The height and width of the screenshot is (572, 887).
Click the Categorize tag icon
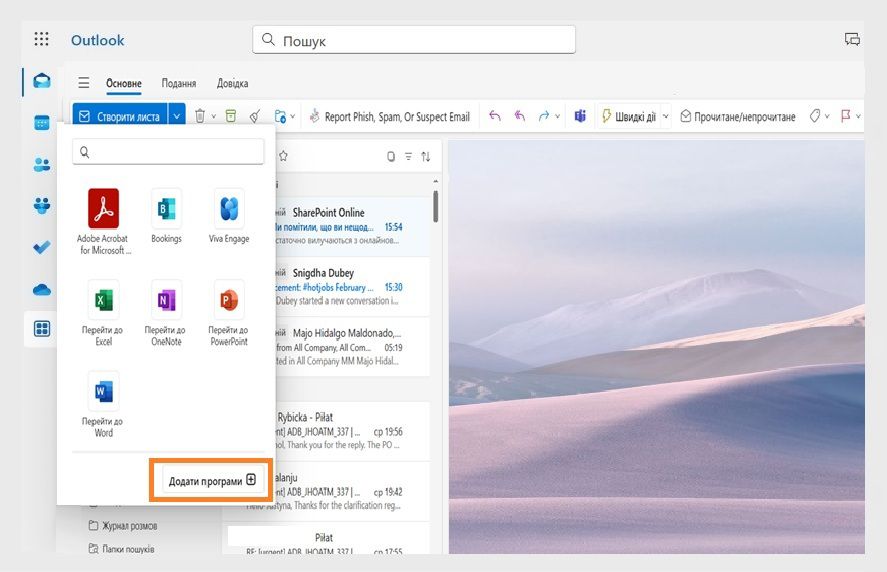815,116
